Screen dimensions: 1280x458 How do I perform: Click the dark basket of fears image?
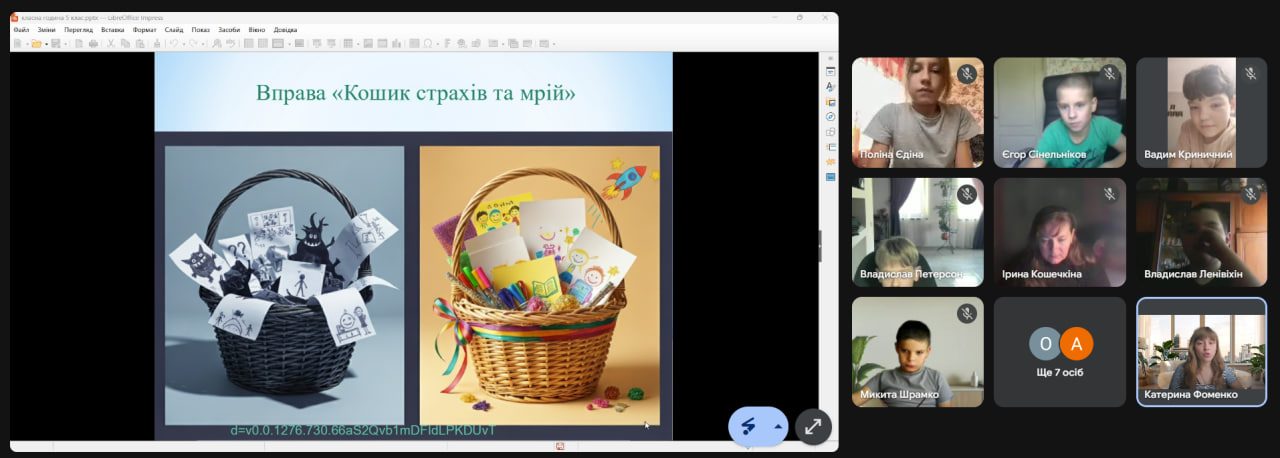[284, 285]
